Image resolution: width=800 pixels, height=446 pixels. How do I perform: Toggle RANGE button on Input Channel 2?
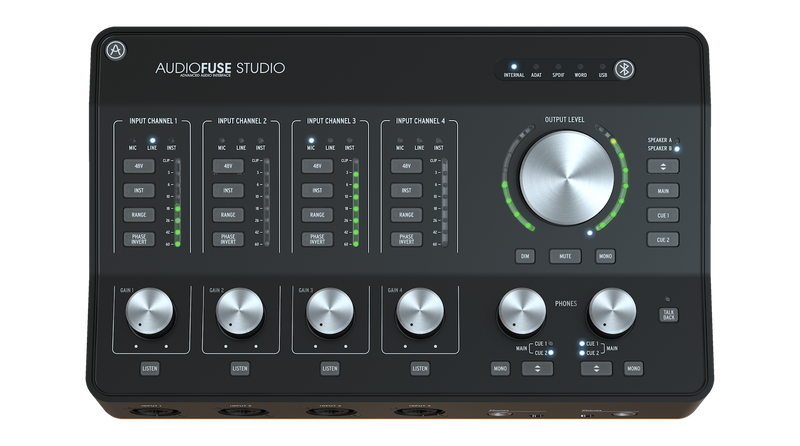pyautogui.click(x=228, y=215)
